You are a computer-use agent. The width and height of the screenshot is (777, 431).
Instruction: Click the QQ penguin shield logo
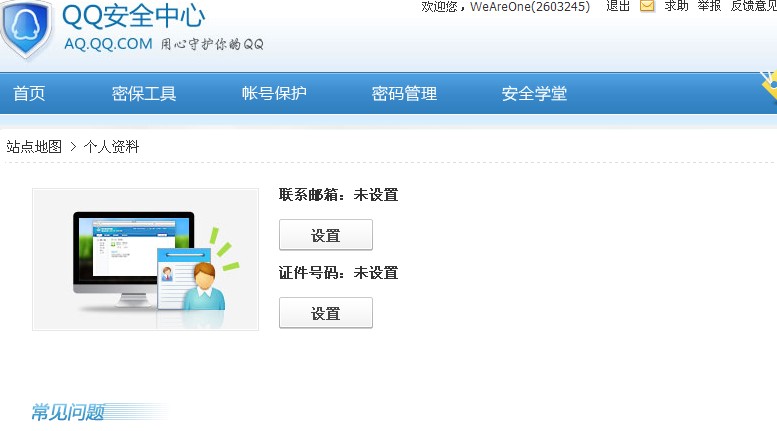point(26,29)
